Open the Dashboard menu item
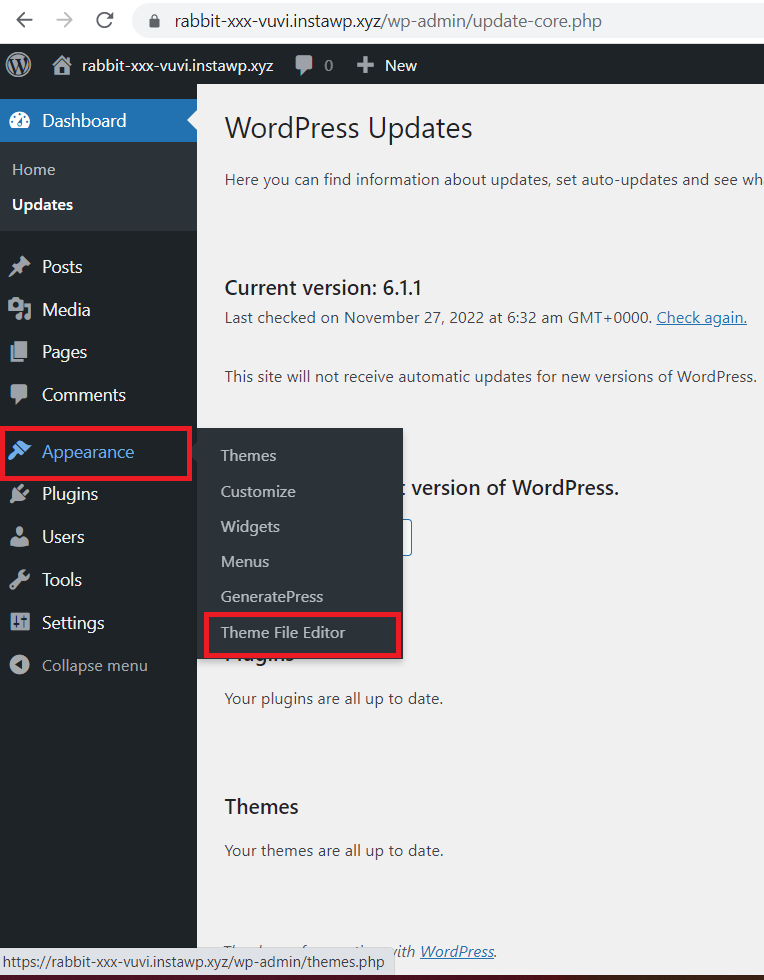 click(x=84, y=121)
